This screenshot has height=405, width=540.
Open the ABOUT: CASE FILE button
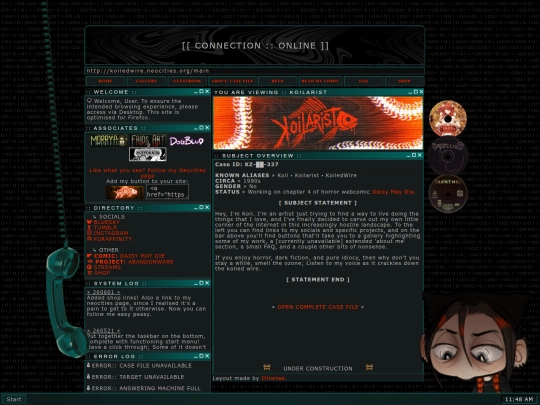(232, 81)
